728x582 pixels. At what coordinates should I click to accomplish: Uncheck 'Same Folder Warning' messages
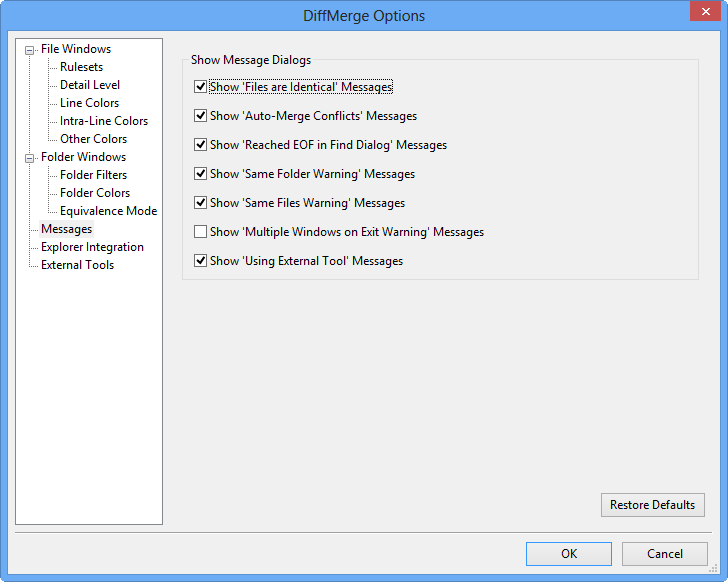tap(201, 174)
